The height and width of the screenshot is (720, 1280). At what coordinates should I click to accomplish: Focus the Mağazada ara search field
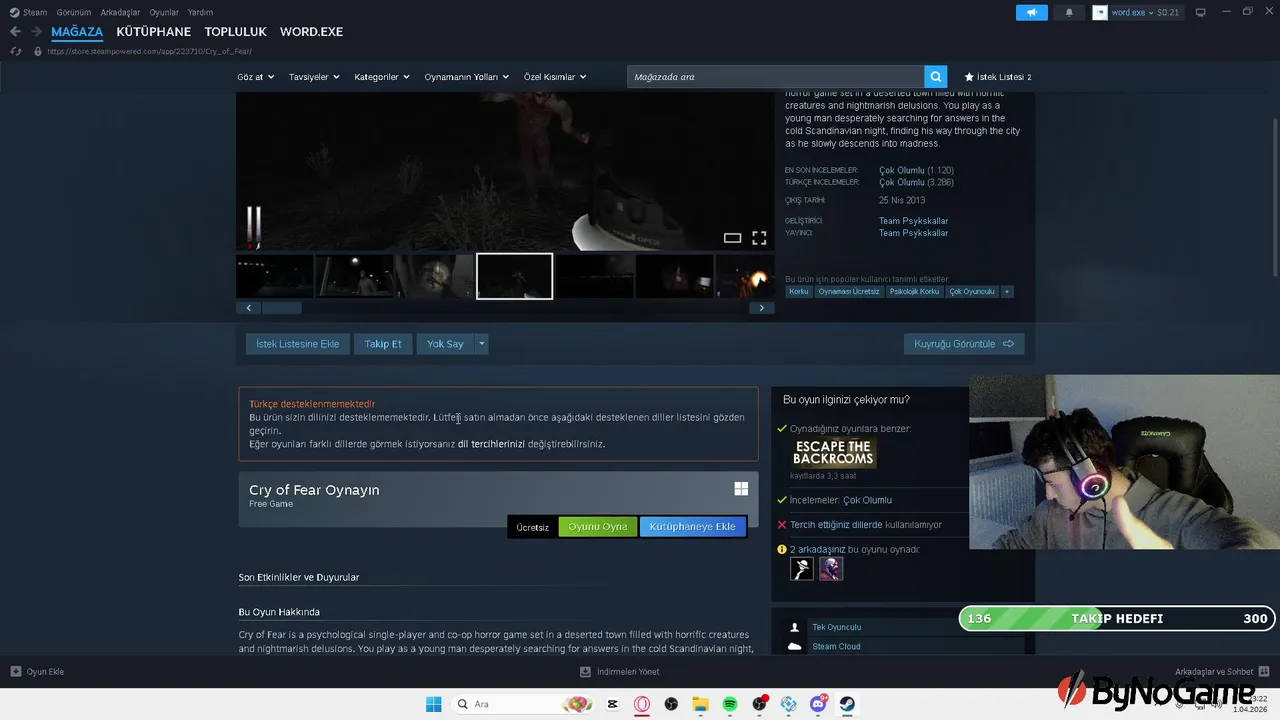[x=776, y=77]
